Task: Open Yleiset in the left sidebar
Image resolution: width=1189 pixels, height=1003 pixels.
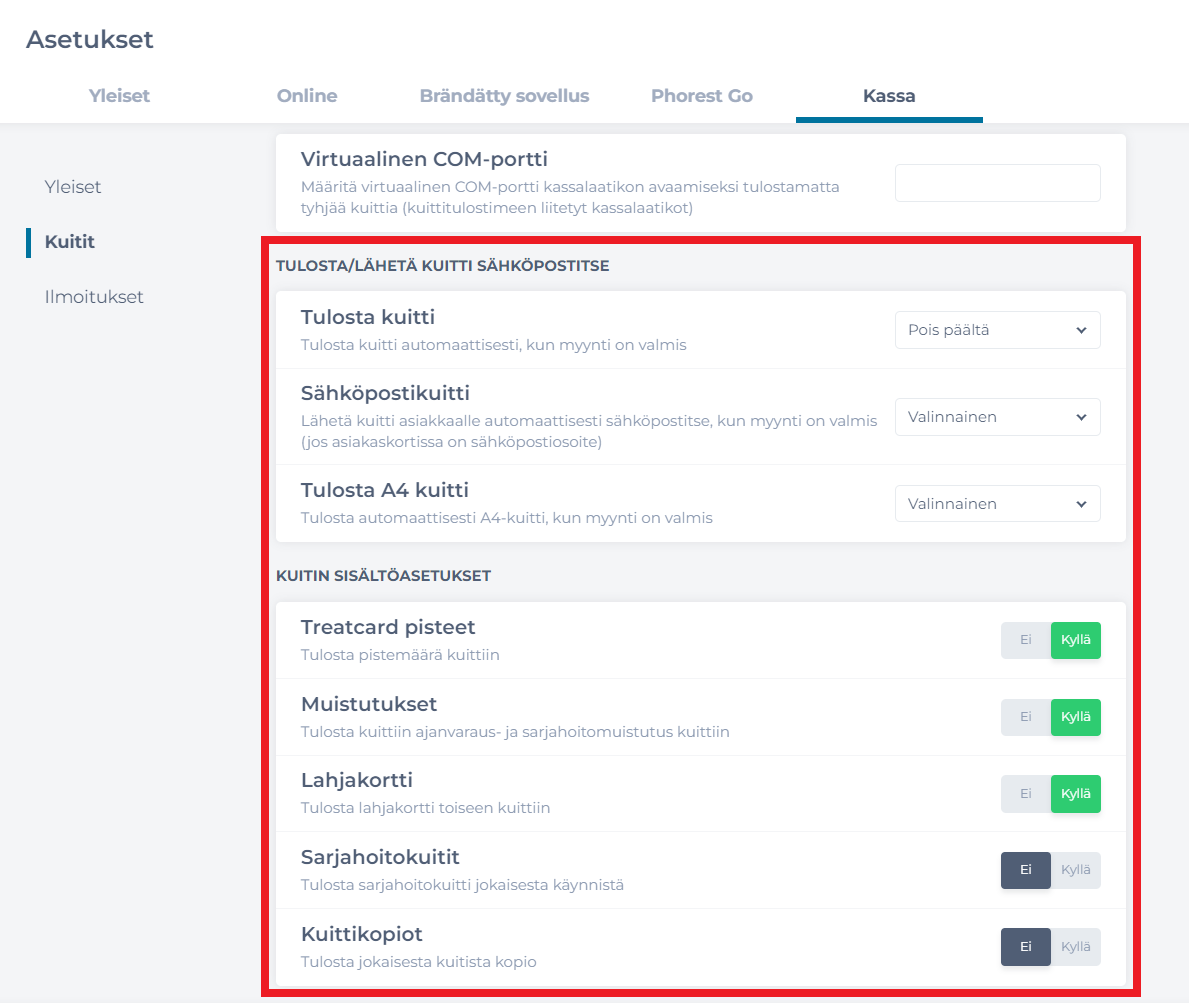Action: click(73, 187)
